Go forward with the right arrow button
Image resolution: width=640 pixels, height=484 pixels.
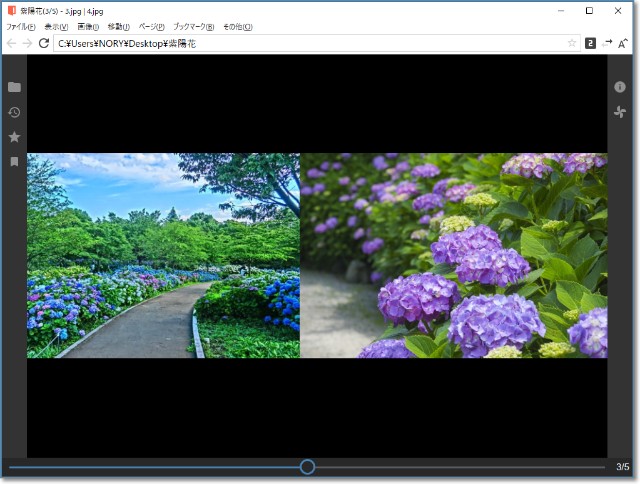tap(27, 44)
